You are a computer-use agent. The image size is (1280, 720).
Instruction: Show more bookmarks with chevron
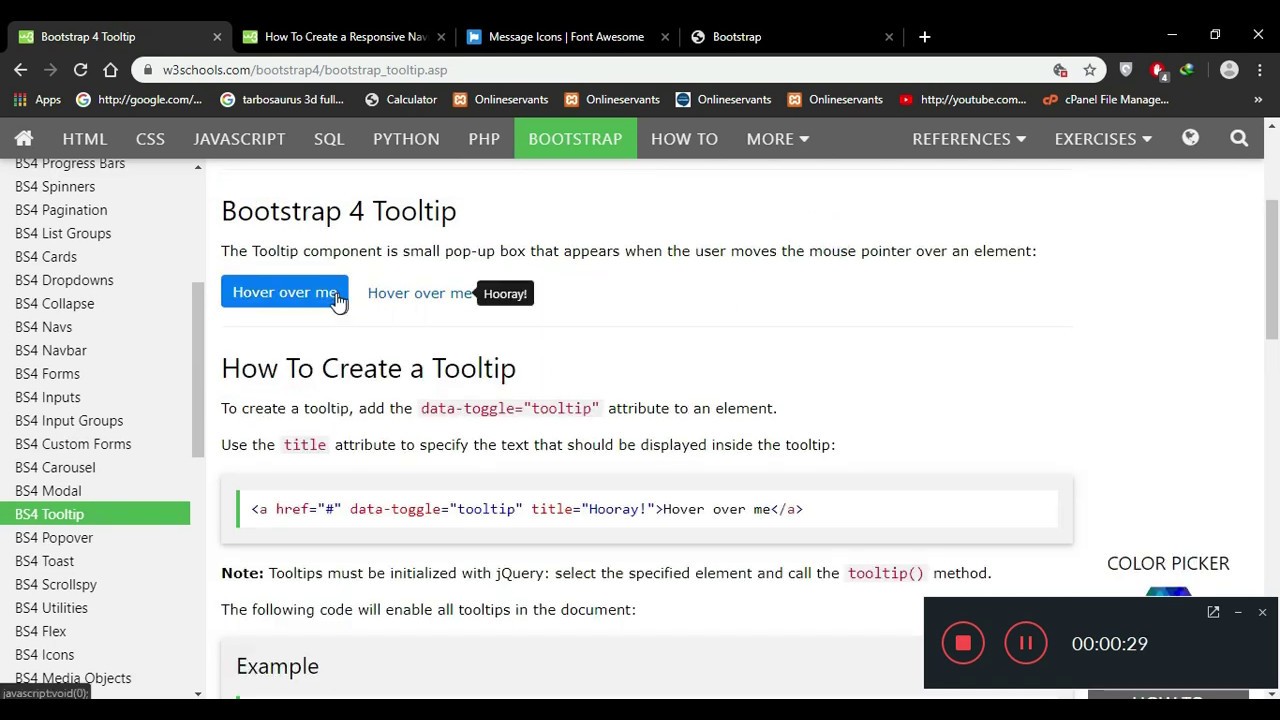[x=1258, y=100]
